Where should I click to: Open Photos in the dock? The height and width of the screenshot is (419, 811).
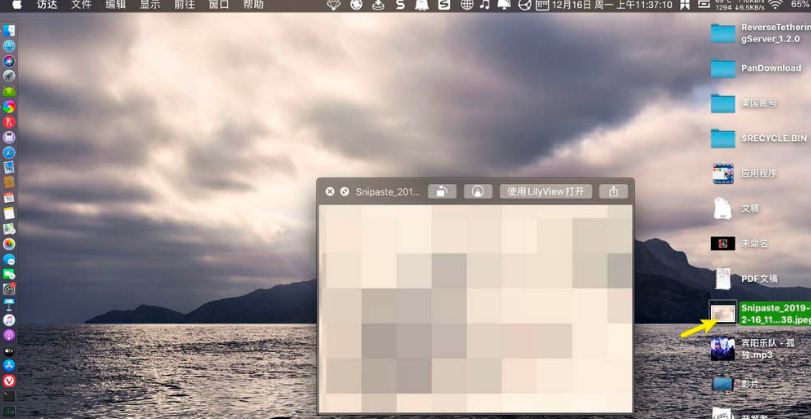(x=9, y=244)
